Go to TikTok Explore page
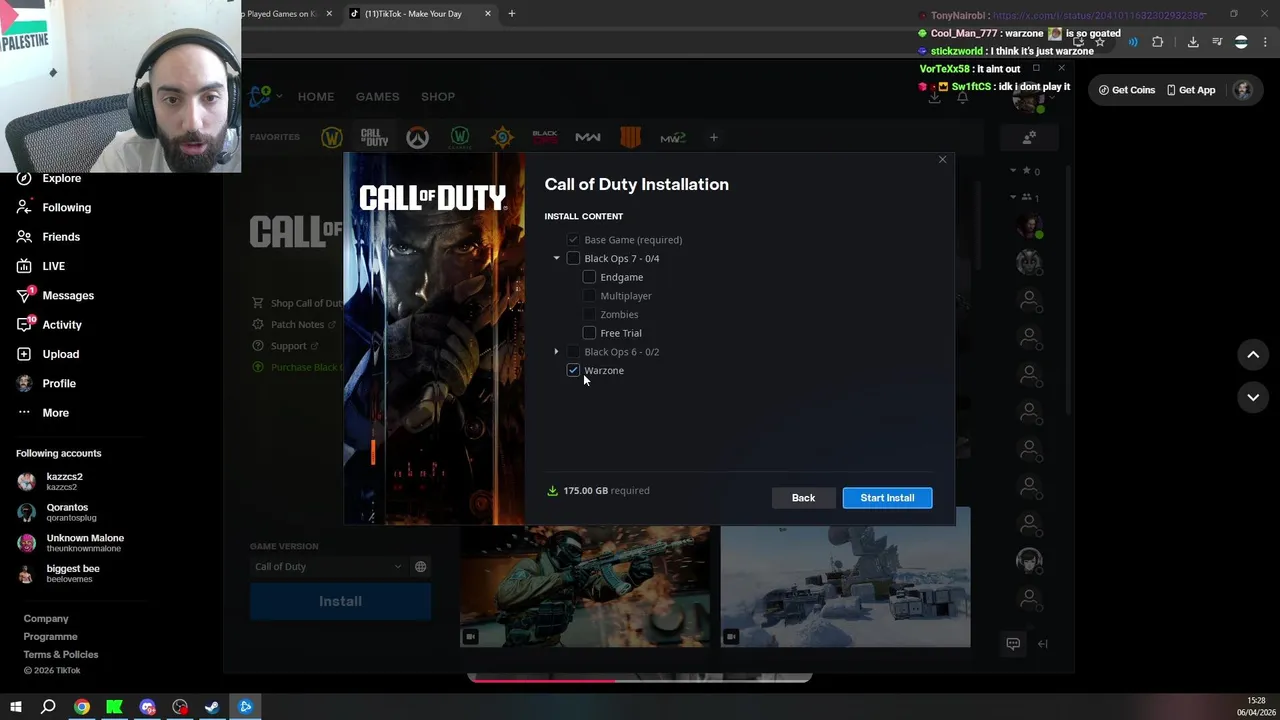The image size is (1280, 720). point(50,178)
